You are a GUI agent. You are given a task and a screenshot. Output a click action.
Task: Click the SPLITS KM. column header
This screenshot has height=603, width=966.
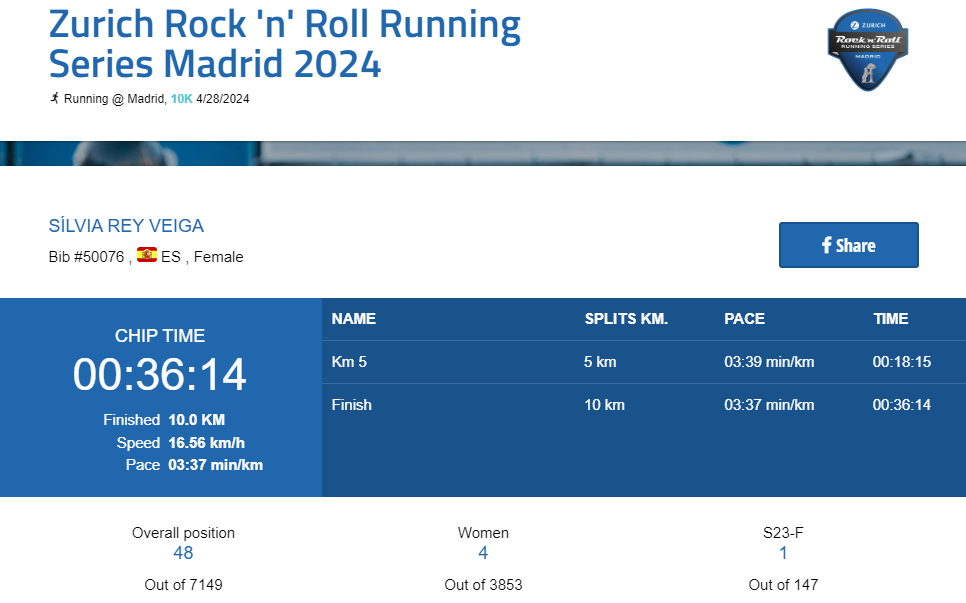pyautogui.click(x=626, y=318)
